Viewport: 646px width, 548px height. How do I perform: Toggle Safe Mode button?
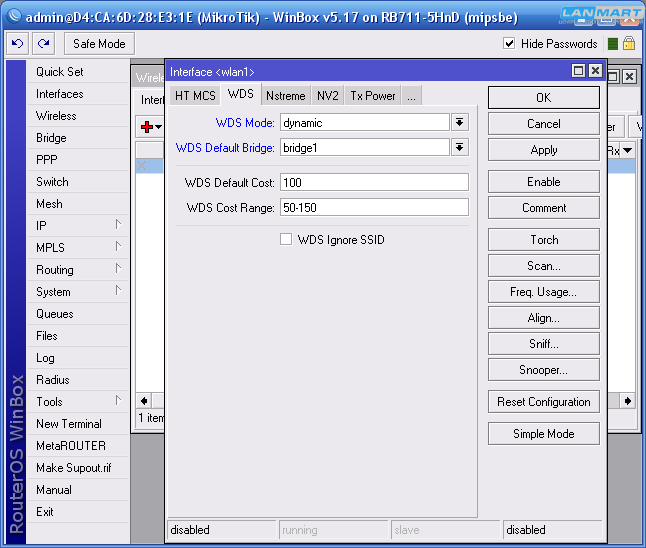99,44
